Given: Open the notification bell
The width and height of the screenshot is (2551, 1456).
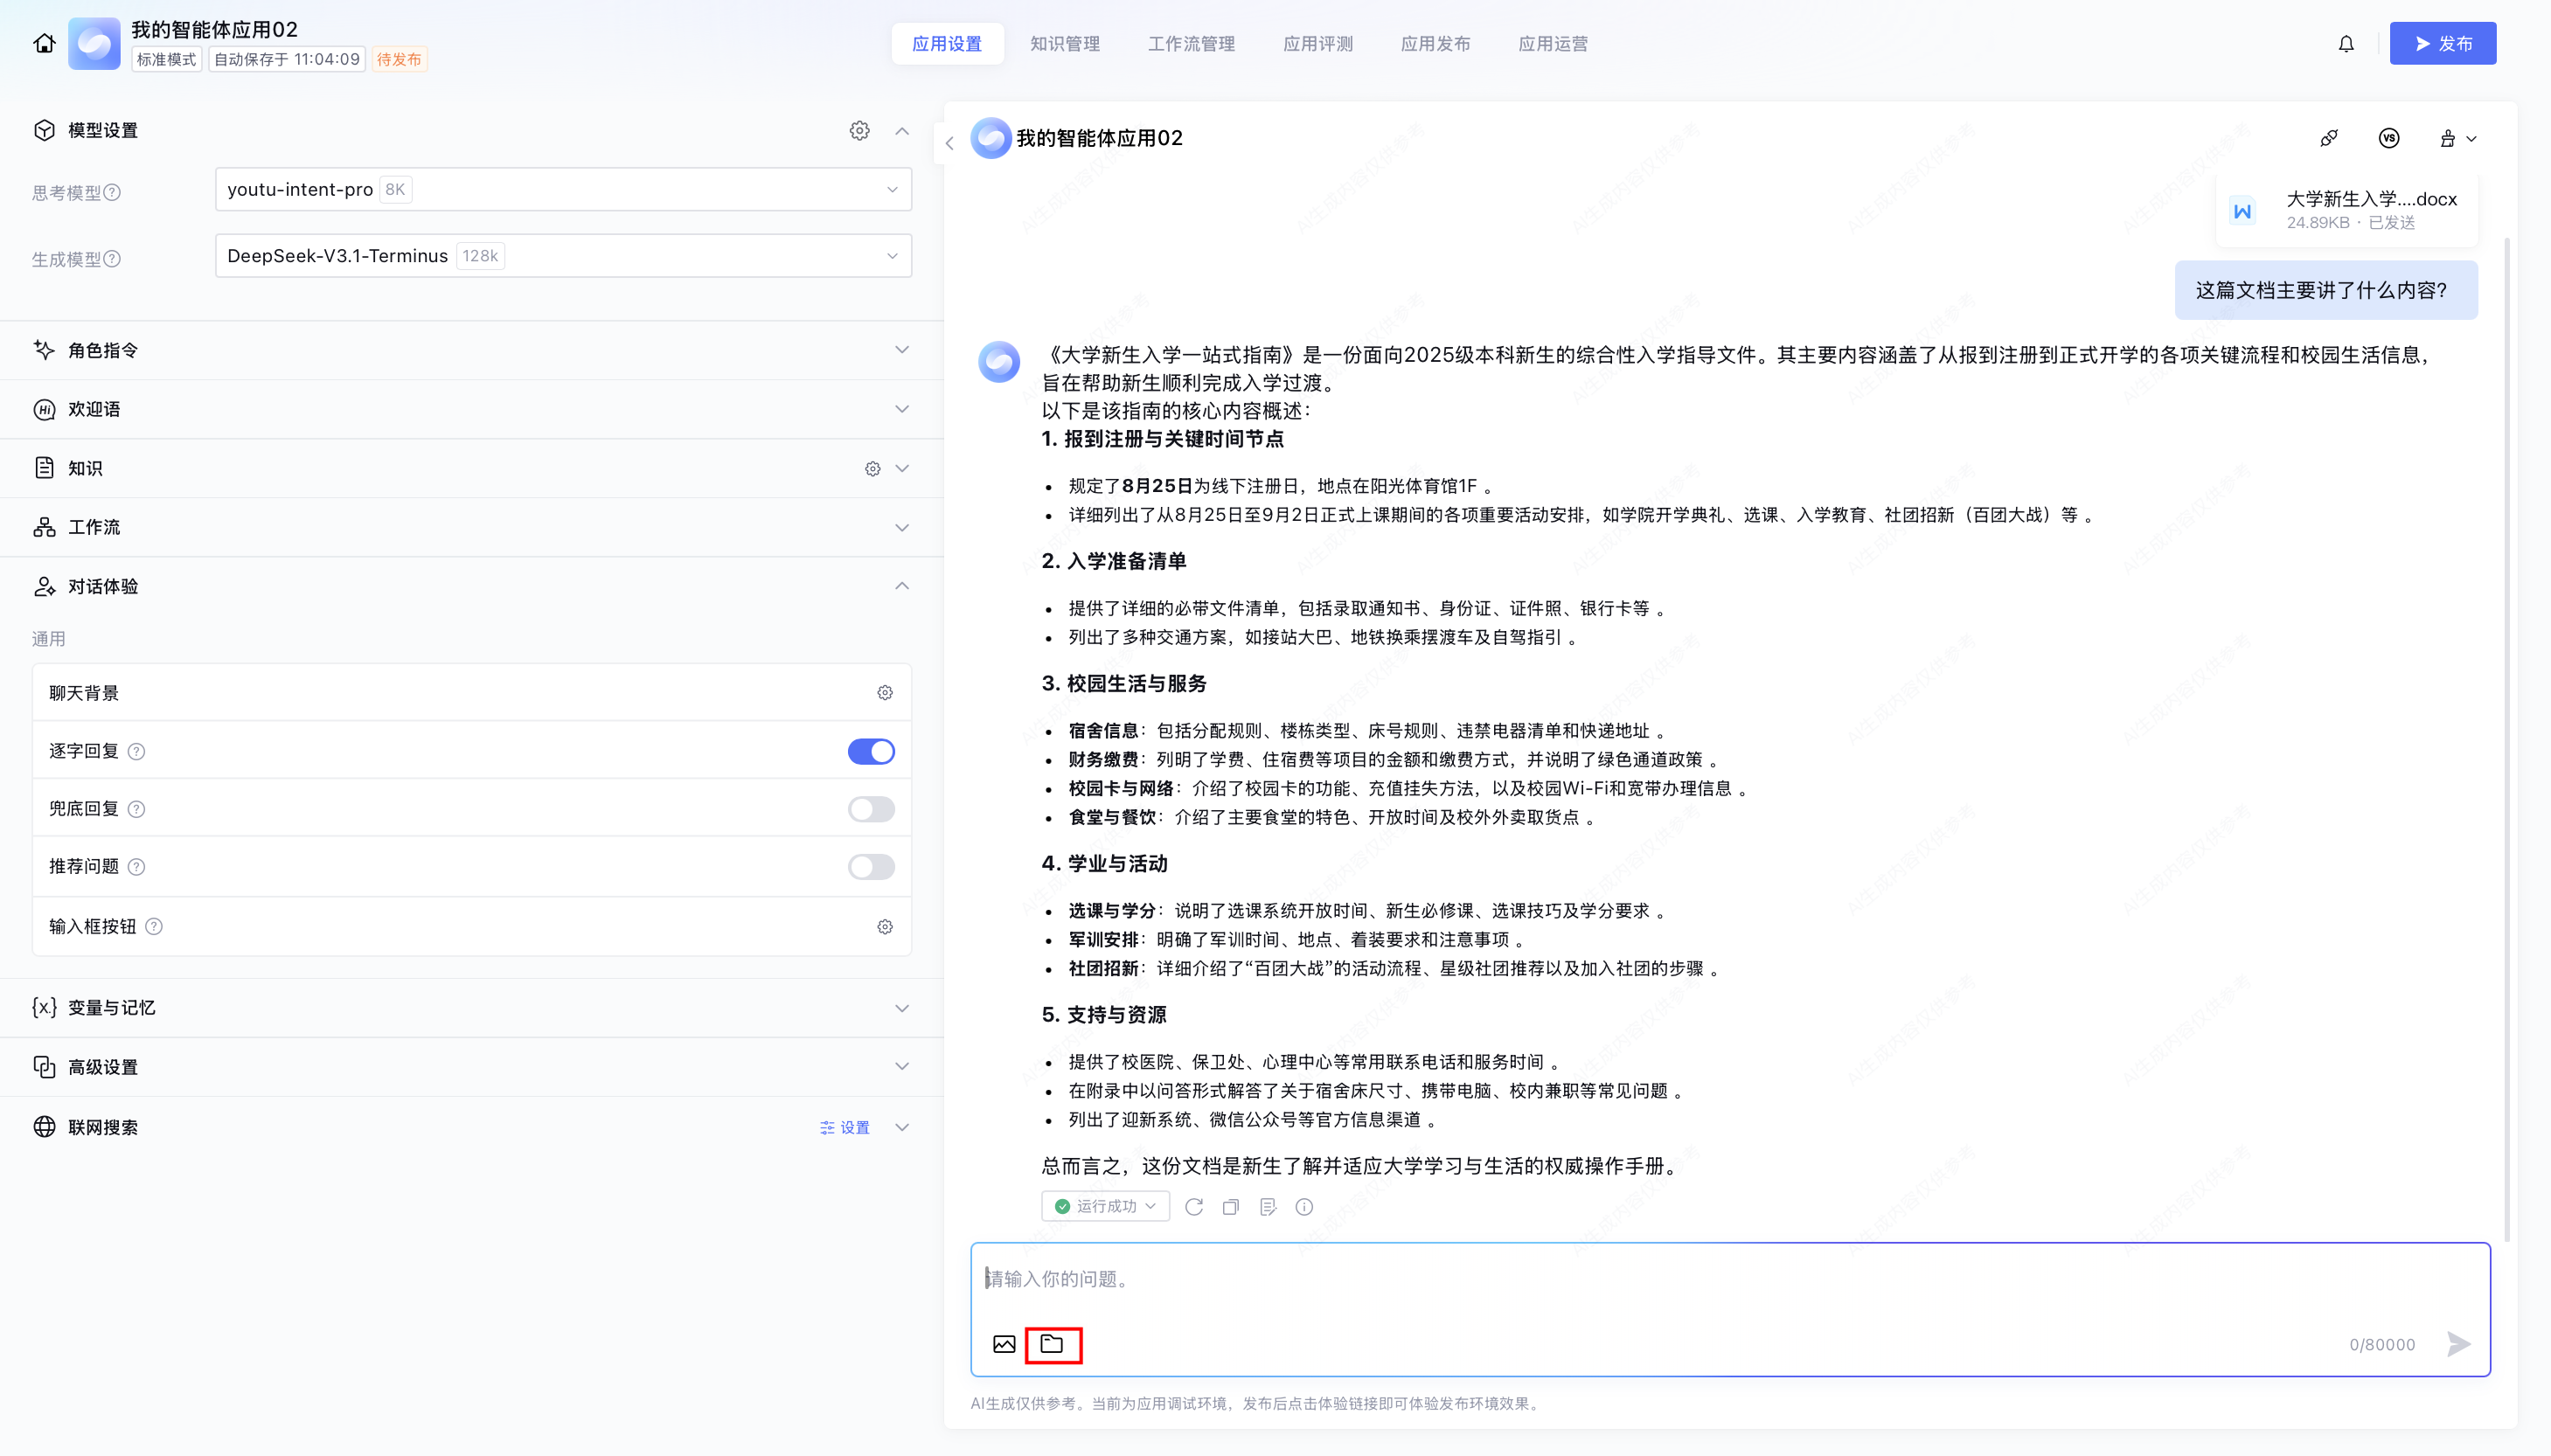Looking at the screenshot, I should [x=2346, y=44].
